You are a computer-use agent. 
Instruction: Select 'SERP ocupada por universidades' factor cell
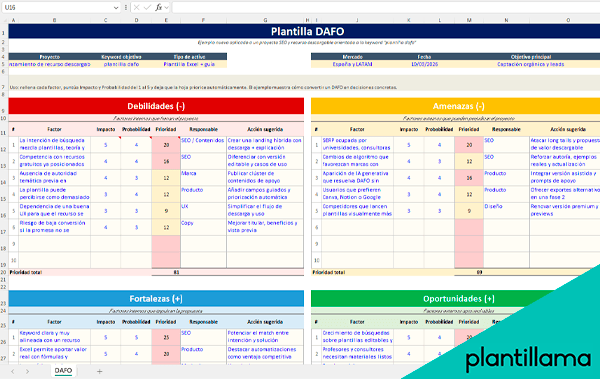(x=357, y=145)
